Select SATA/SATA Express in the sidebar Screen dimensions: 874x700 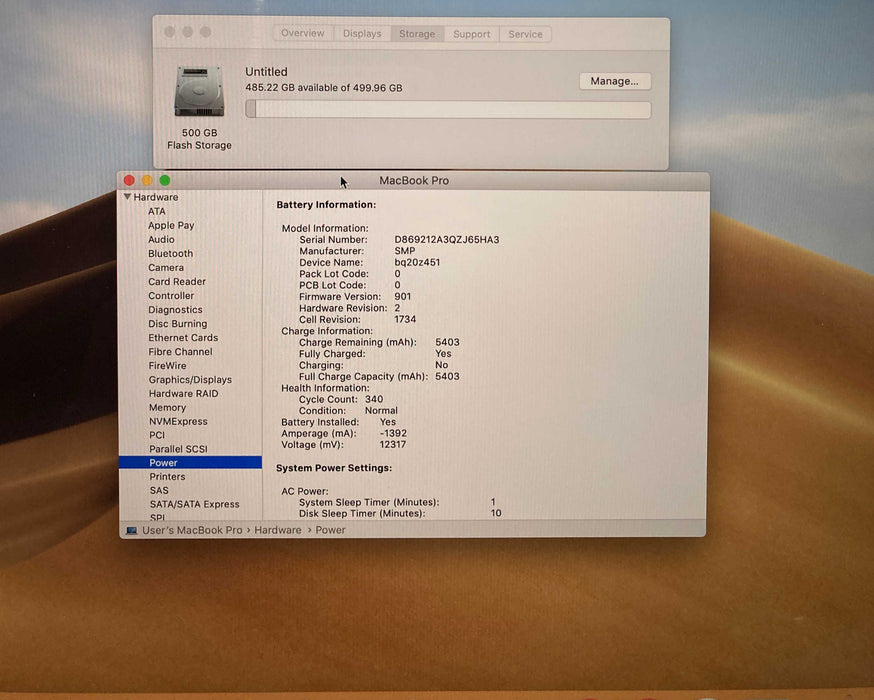(194, 504)
